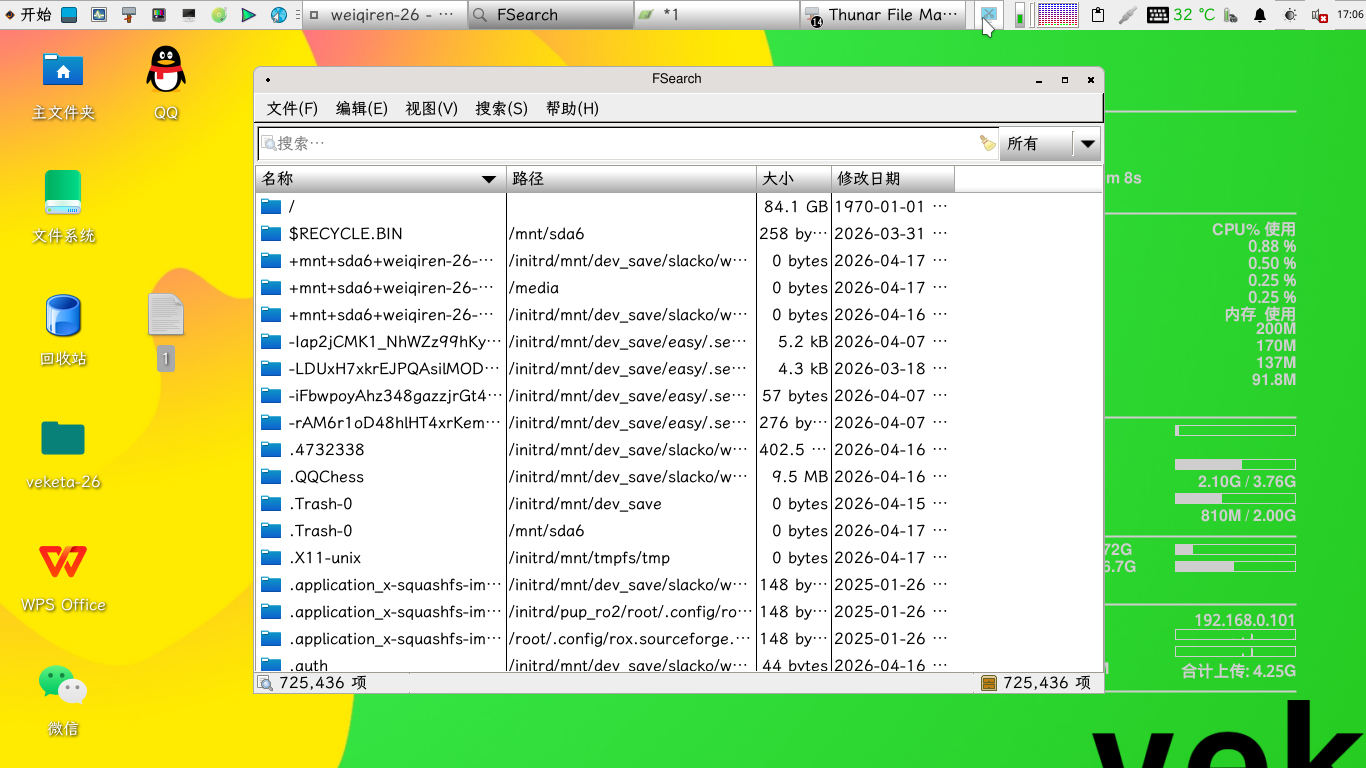Click the 17:06 clock in the tray
The height and width of the screenshot is (768, 1366).
coord(1350,15)
